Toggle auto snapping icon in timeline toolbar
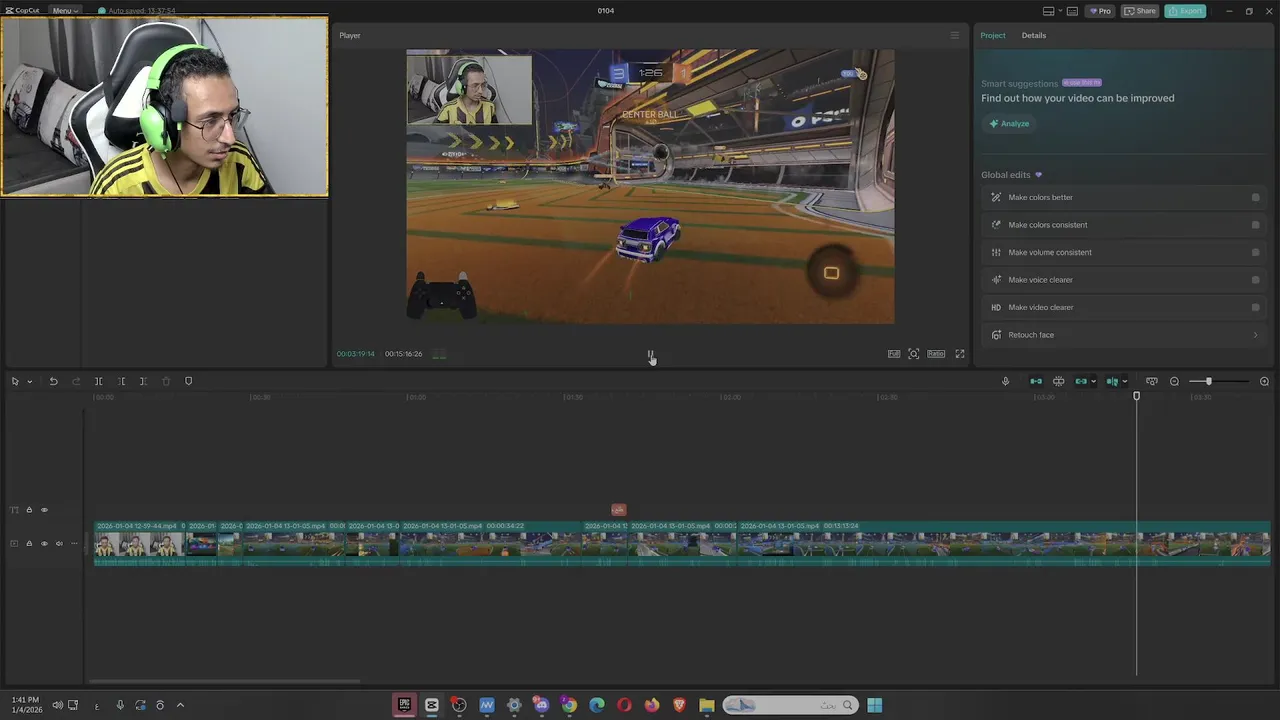This screenshot has height=720, width=1280. pos(1058,381)
